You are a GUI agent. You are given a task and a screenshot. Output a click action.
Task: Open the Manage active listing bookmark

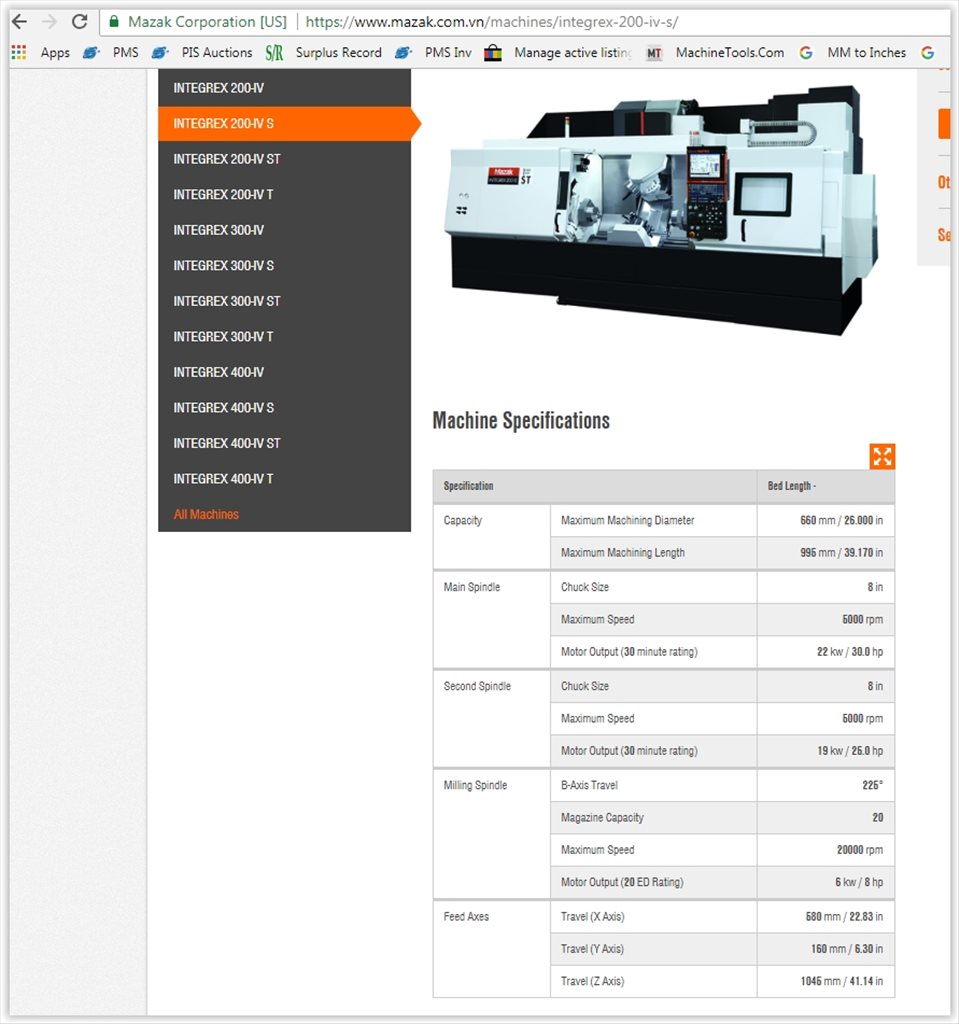573,52
